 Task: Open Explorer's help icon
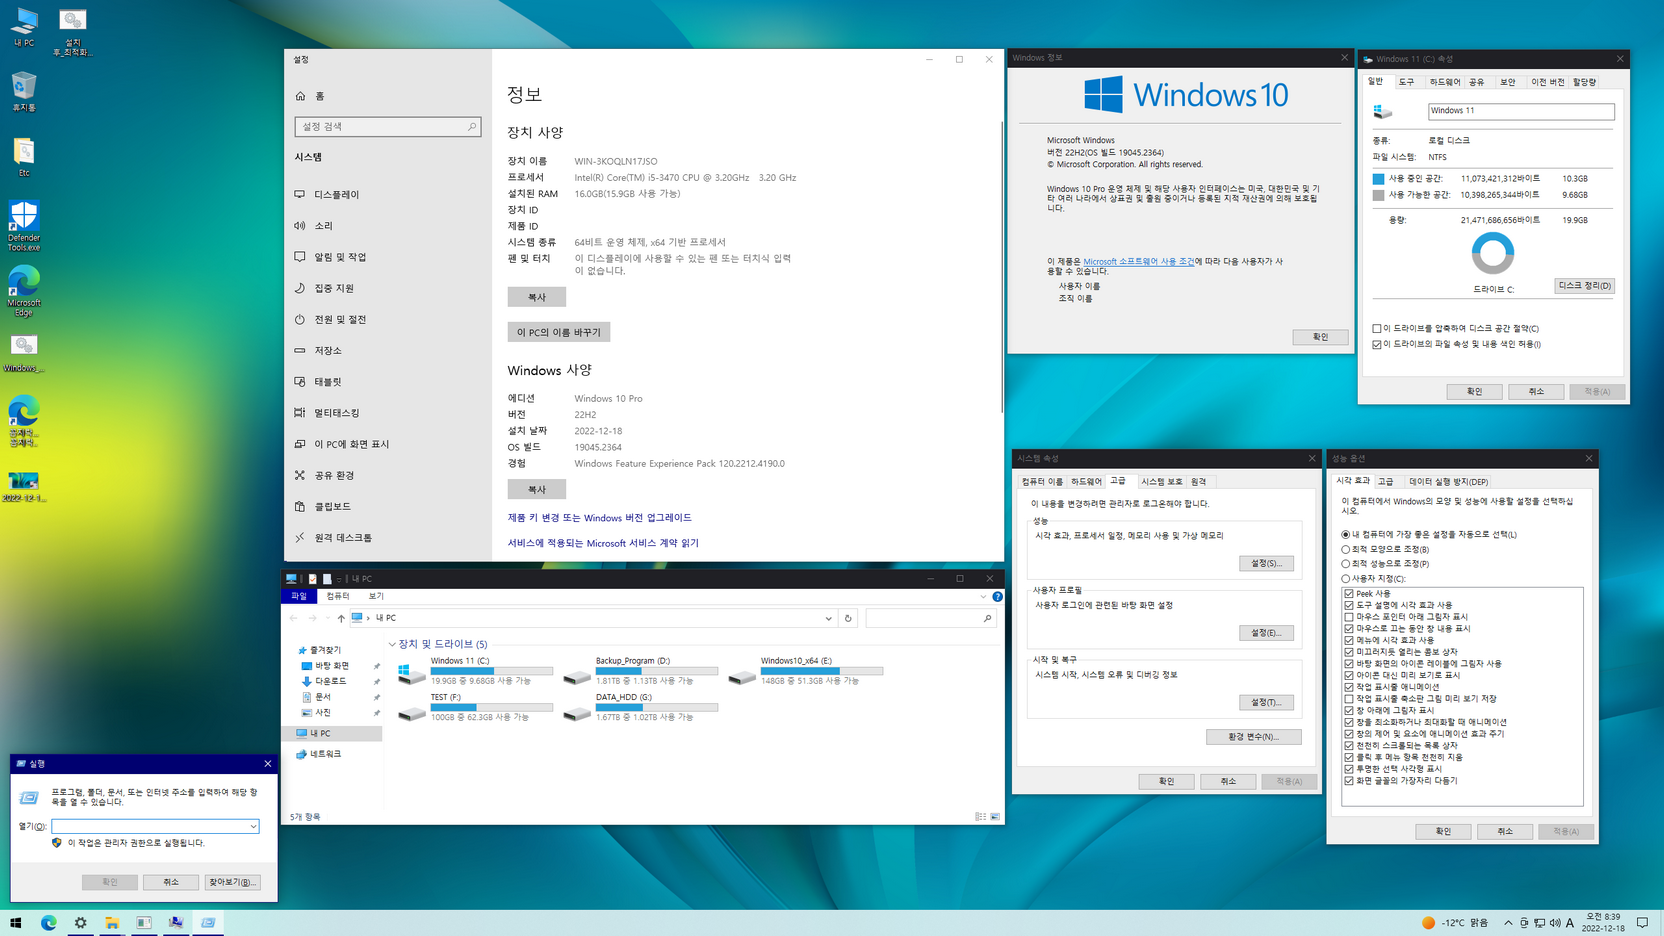997,596
